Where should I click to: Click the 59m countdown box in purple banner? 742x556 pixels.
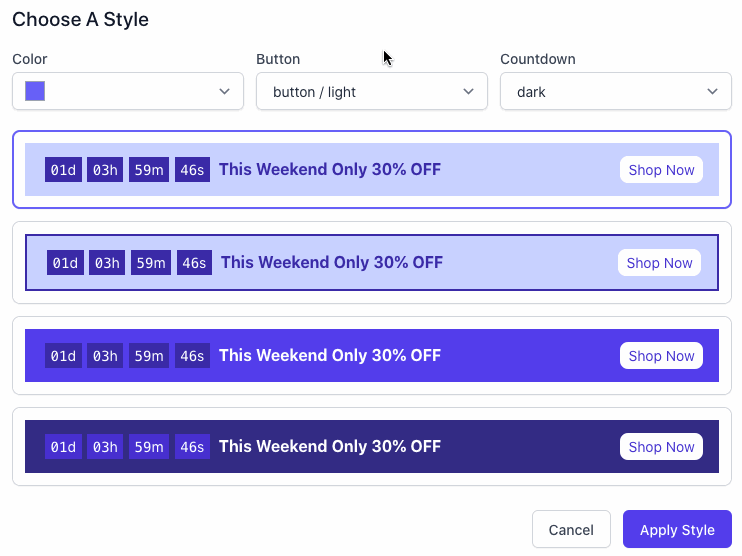149,356
